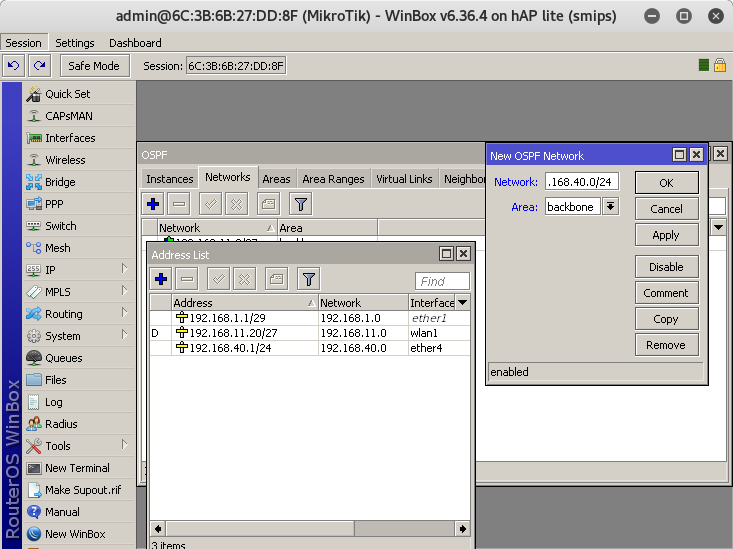Click the filter funnel in the OSPF toolbar

tap(301, 204)
